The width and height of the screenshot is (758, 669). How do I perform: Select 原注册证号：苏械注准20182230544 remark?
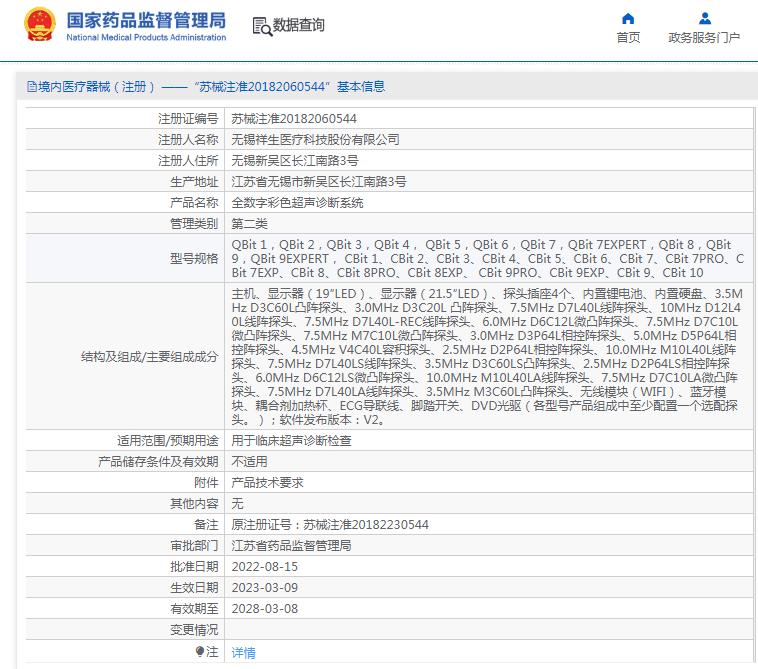(x=330, y=525)
